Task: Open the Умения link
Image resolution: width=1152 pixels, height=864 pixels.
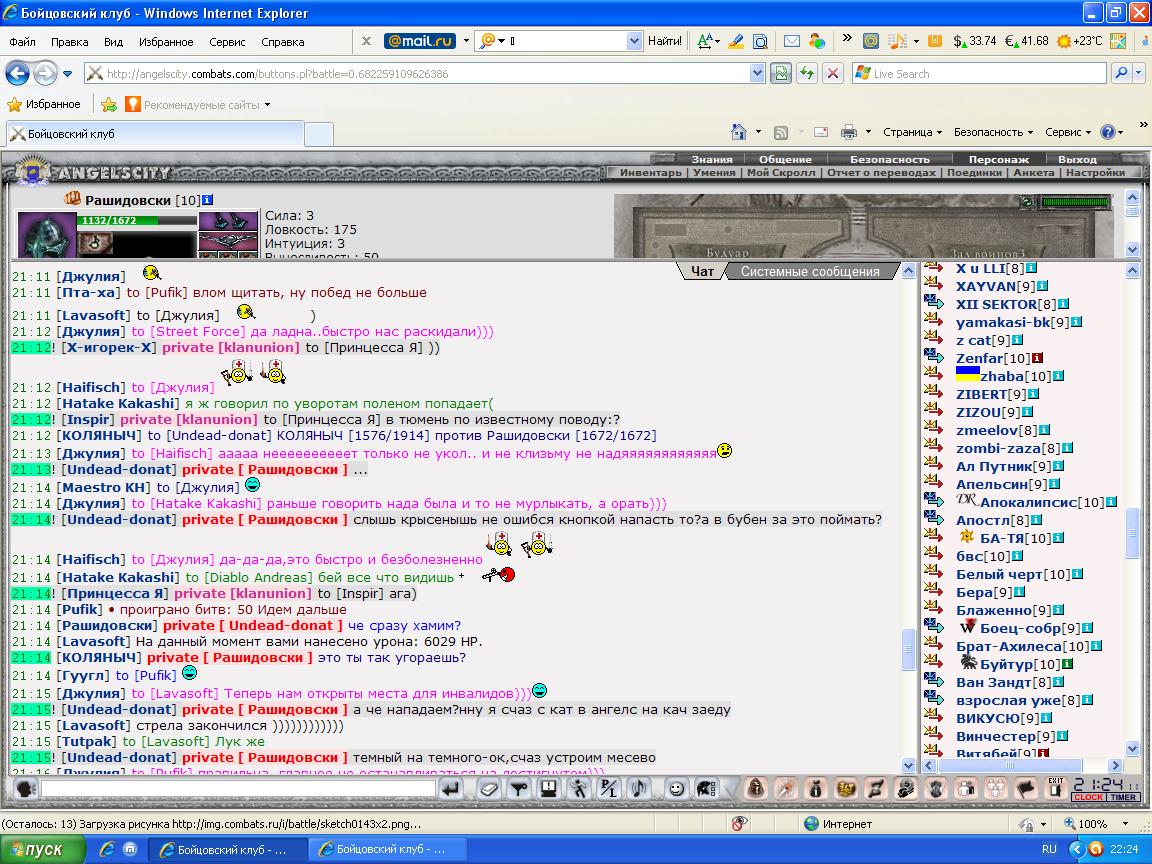Action: click(x=713, y=173)
